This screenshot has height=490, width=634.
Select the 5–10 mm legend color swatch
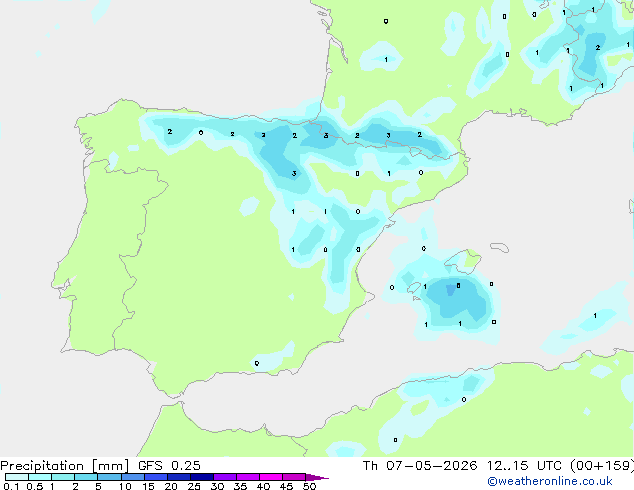(x=109, y=477)
